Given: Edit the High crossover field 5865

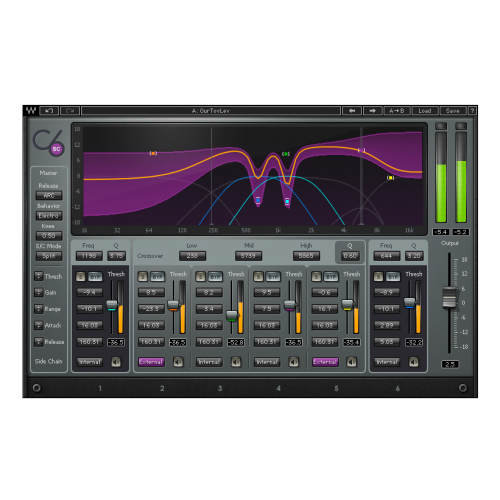Looking at the screenshot, I should pyautogui.click(x=306, y=256).
